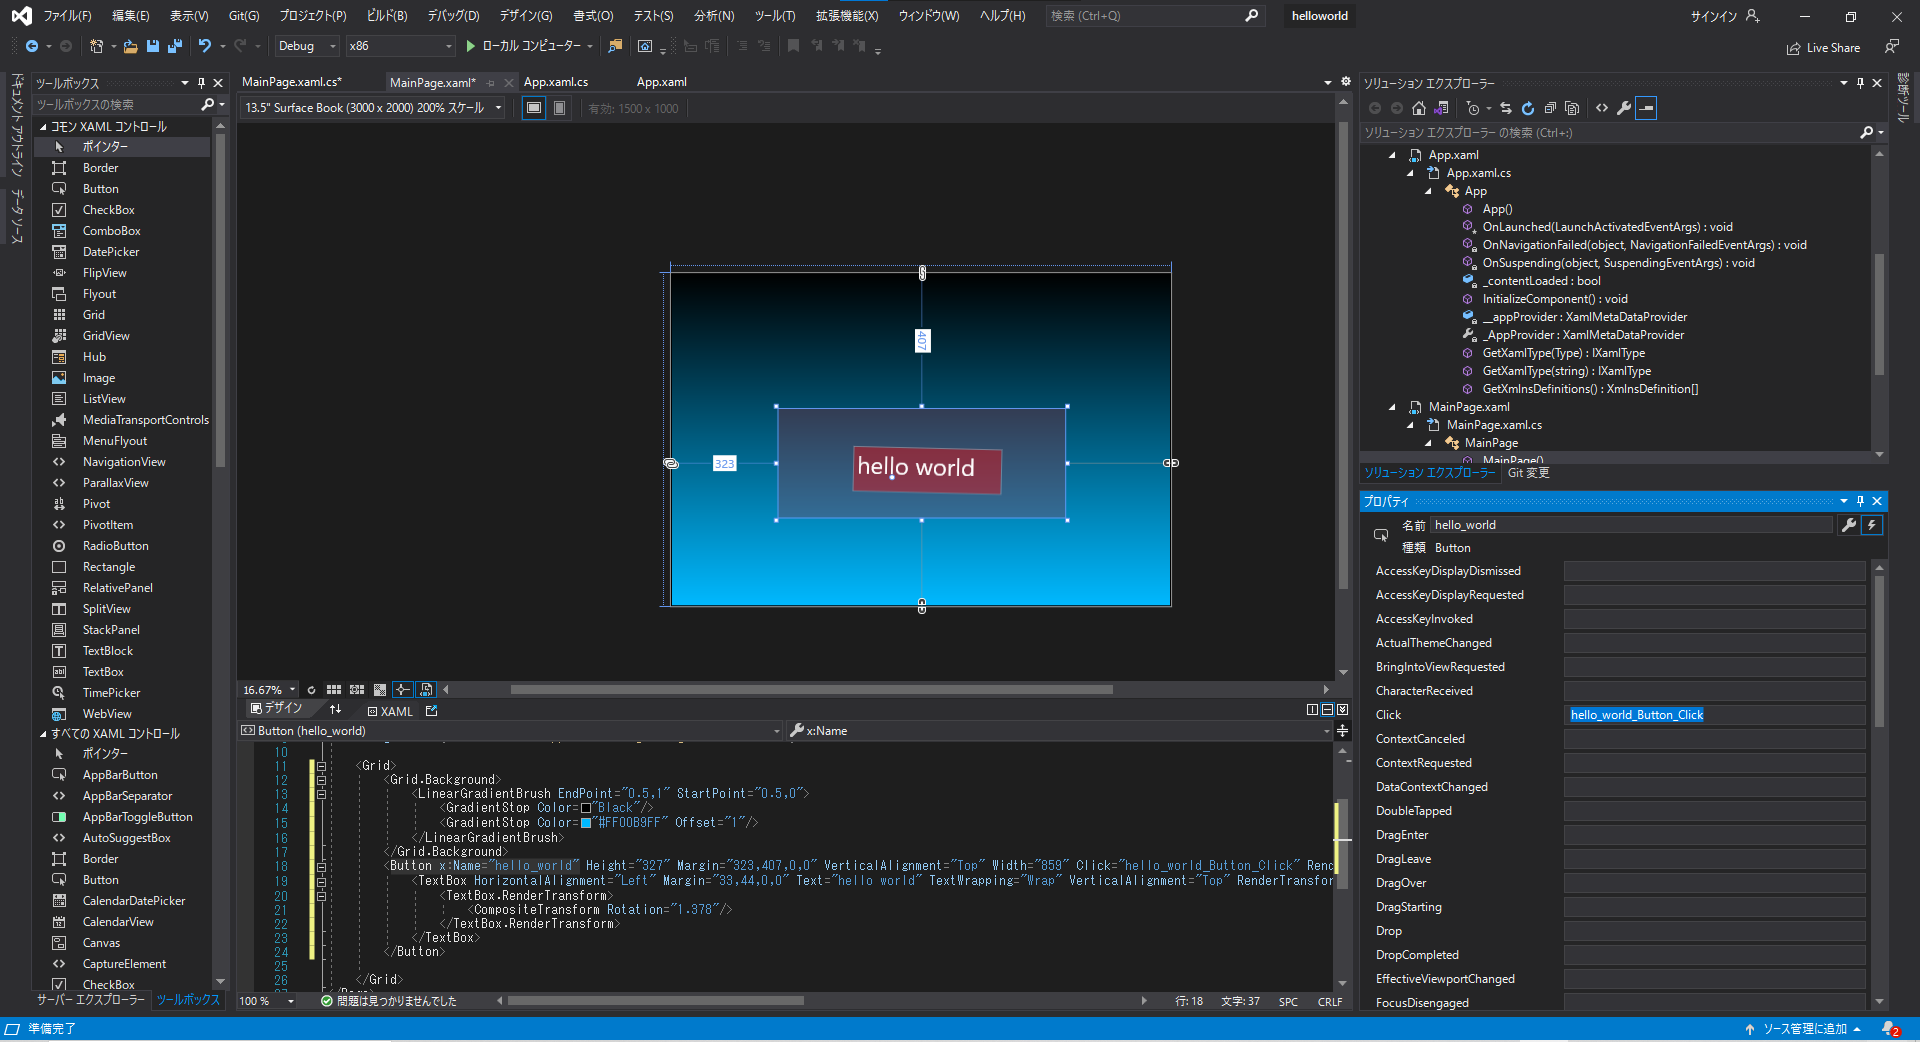Open properties event lightning bolt icon
The image size is (1920, 1042).
coord(1872,524)
